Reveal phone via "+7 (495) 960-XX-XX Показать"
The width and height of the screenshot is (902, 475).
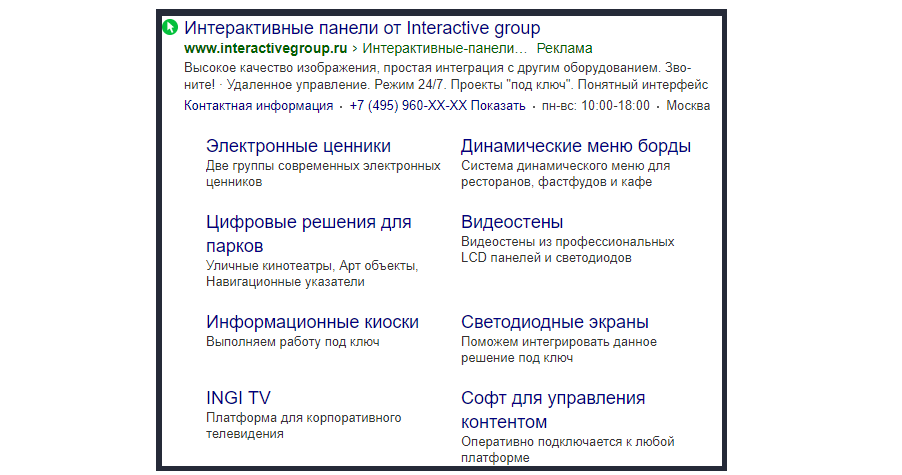437,106
